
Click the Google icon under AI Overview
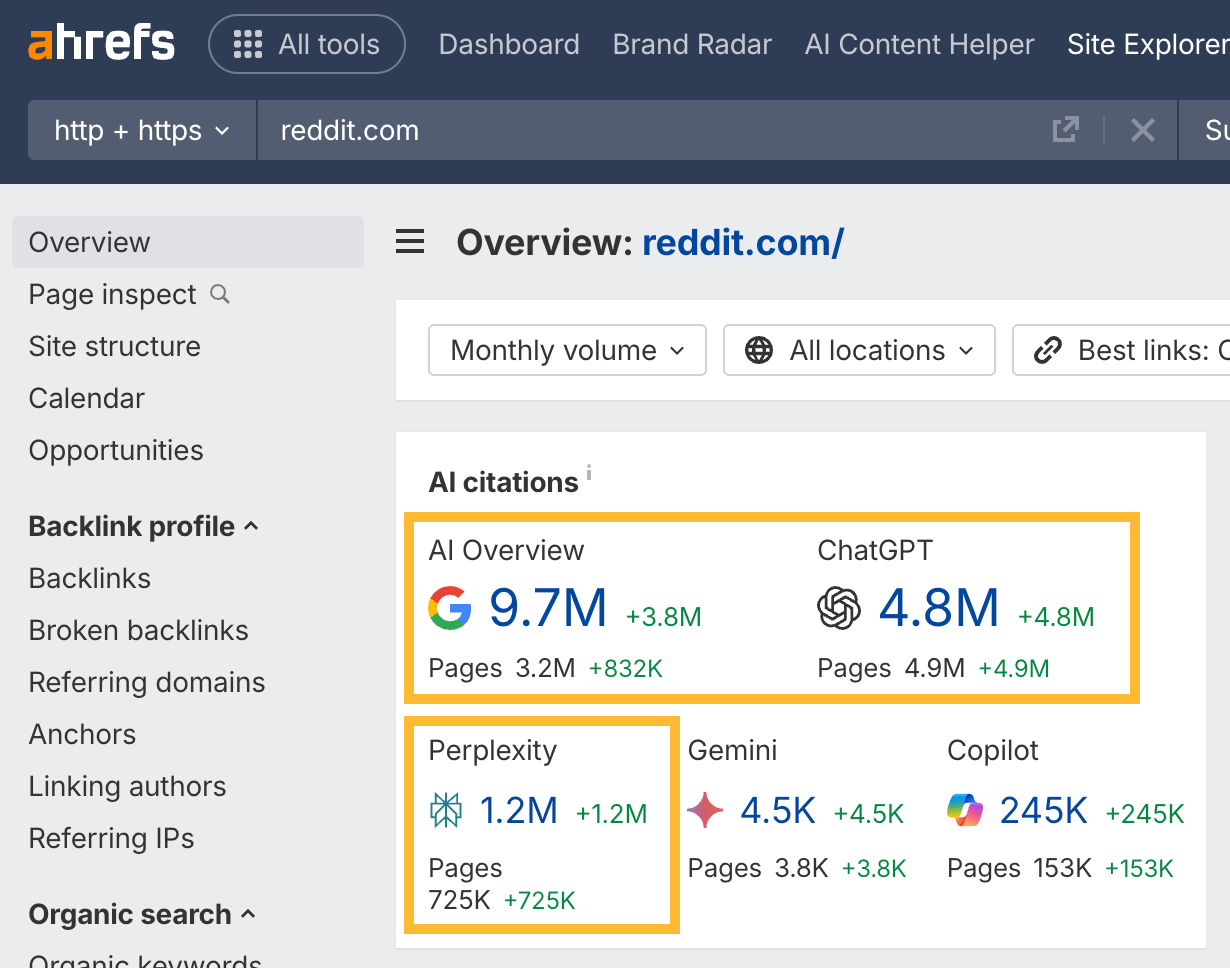450,608
